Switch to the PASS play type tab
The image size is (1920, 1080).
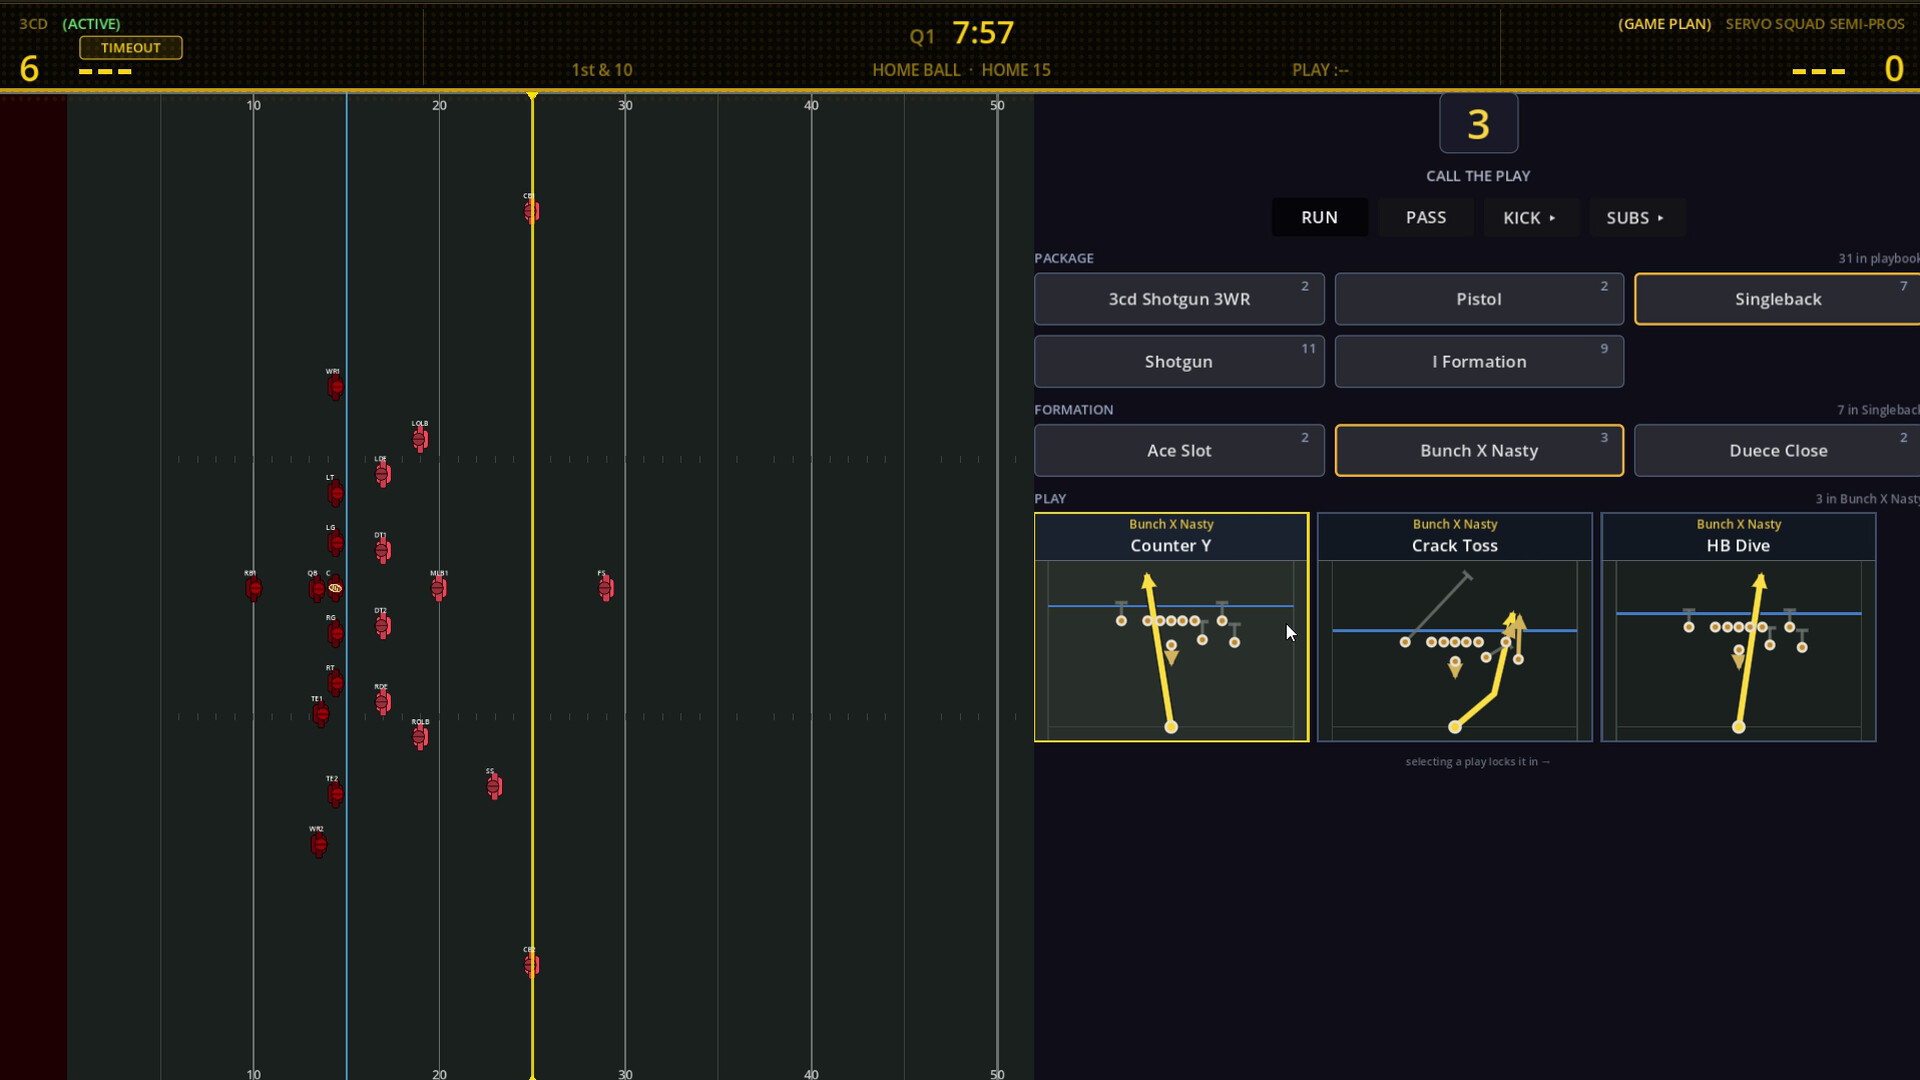(x=1425, y=217)
